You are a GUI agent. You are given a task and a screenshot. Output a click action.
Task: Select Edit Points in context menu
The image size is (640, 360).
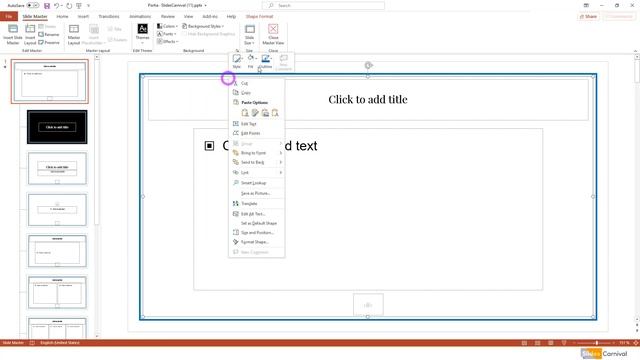click(256, 133)
